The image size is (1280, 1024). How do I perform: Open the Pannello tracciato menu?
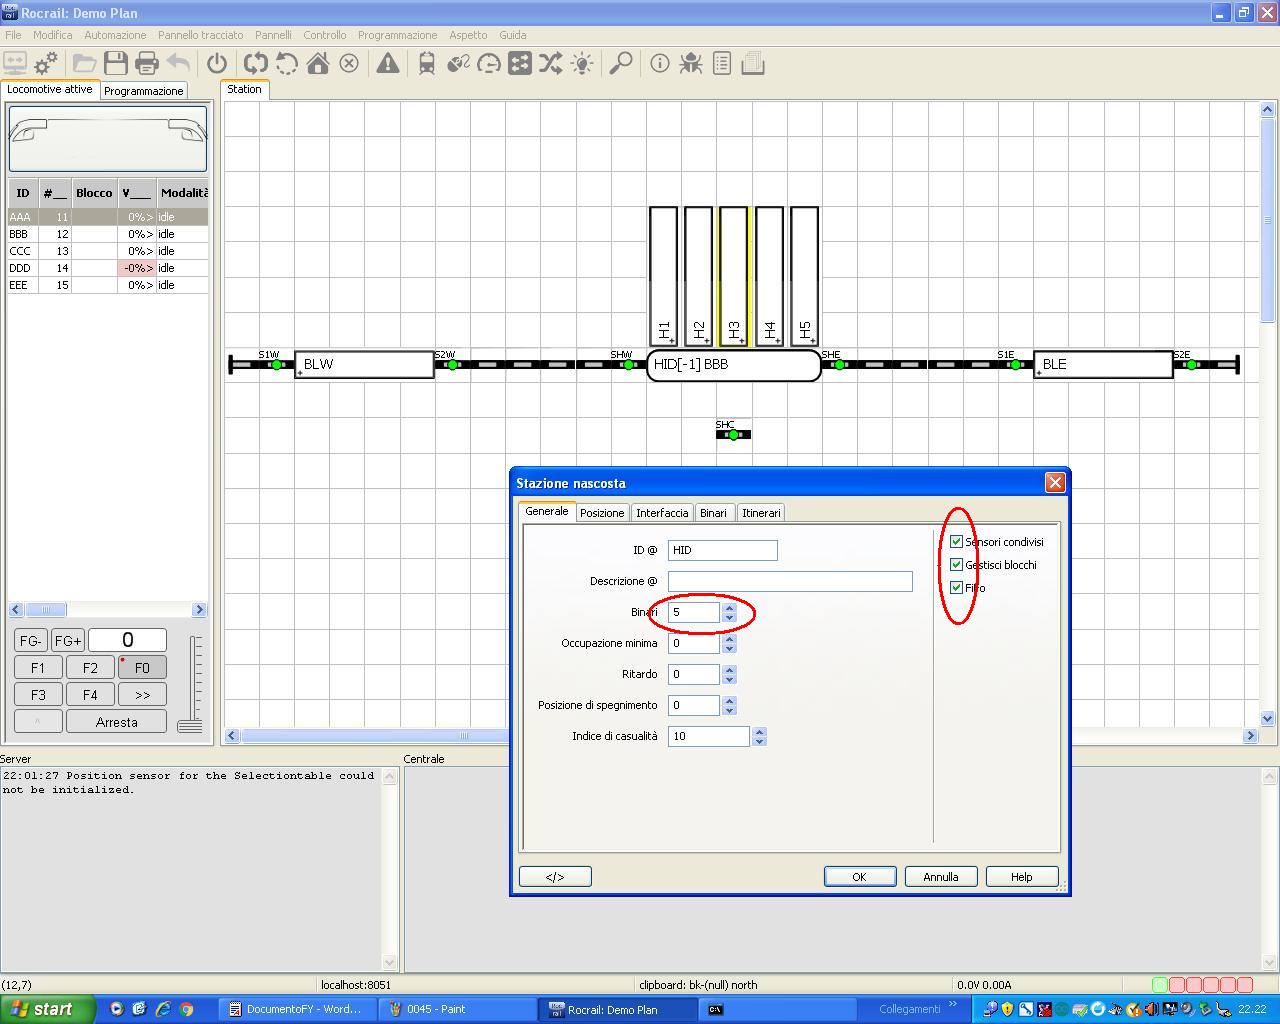tap(200, 35)
